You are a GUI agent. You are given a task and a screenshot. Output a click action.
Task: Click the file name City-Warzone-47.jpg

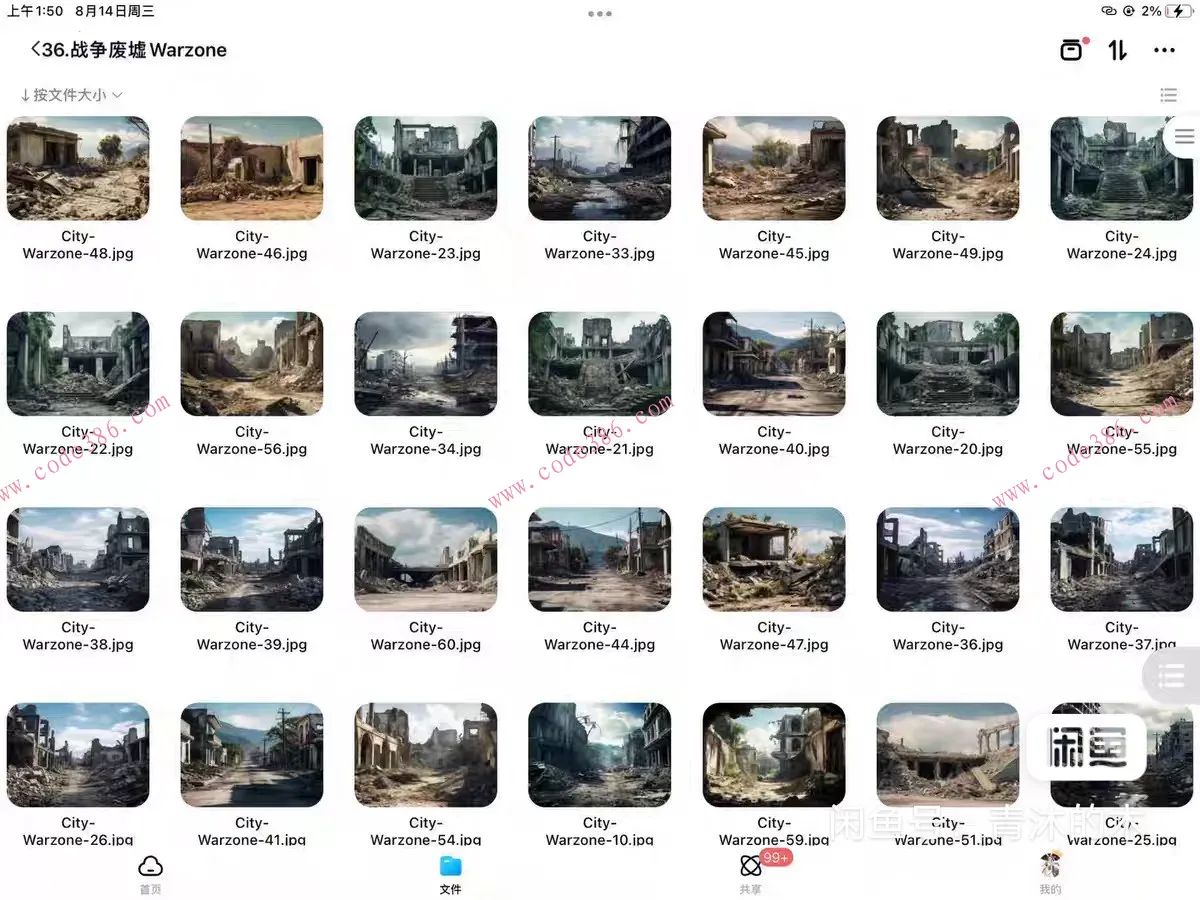pyautogui.click(x=774, y=636)
